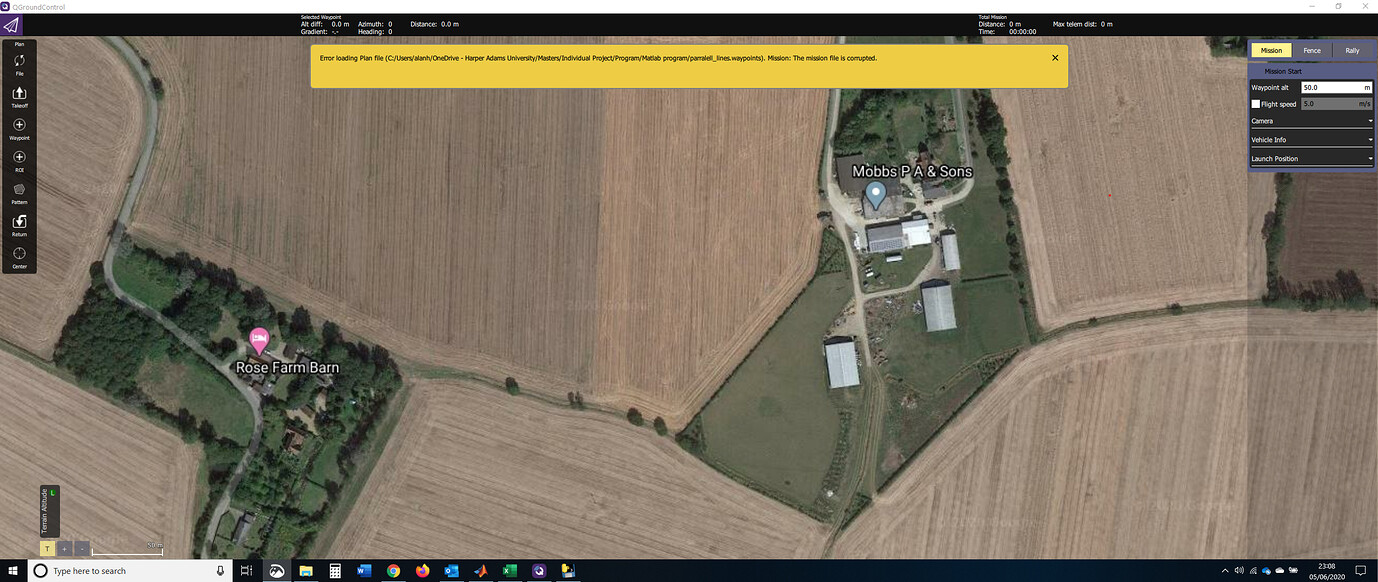
Task: Zoom out with the map minus button
Action: click(x=82, y=548)
